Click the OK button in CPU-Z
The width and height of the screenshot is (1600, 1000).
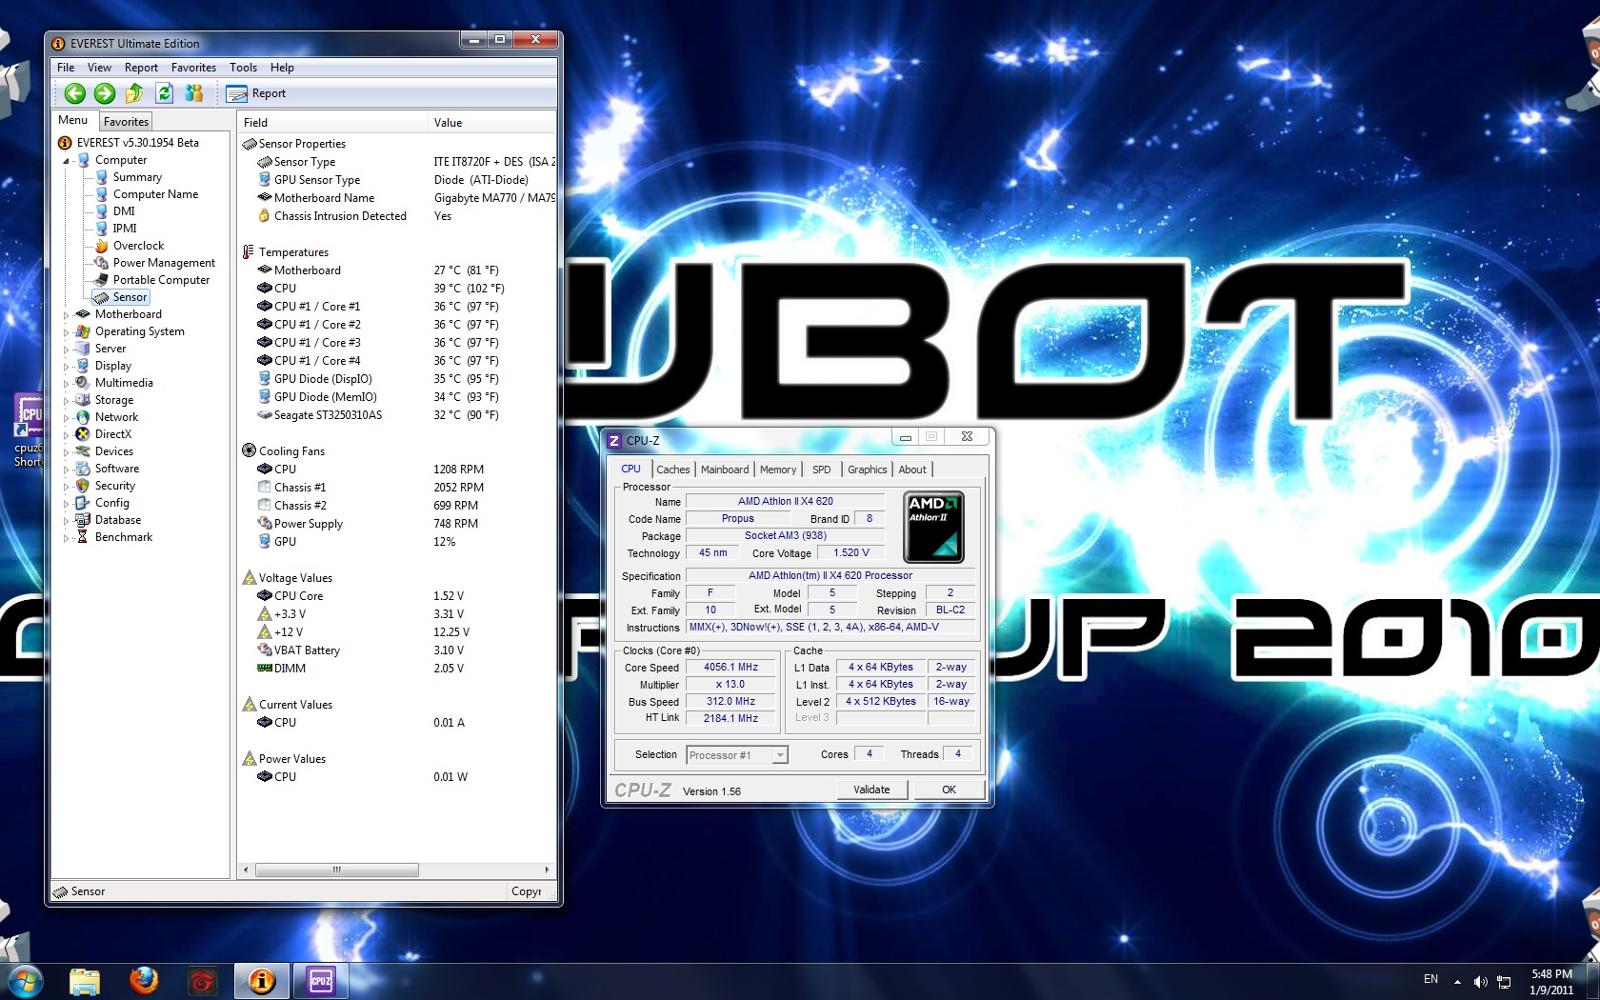click(x=949, y=789)
